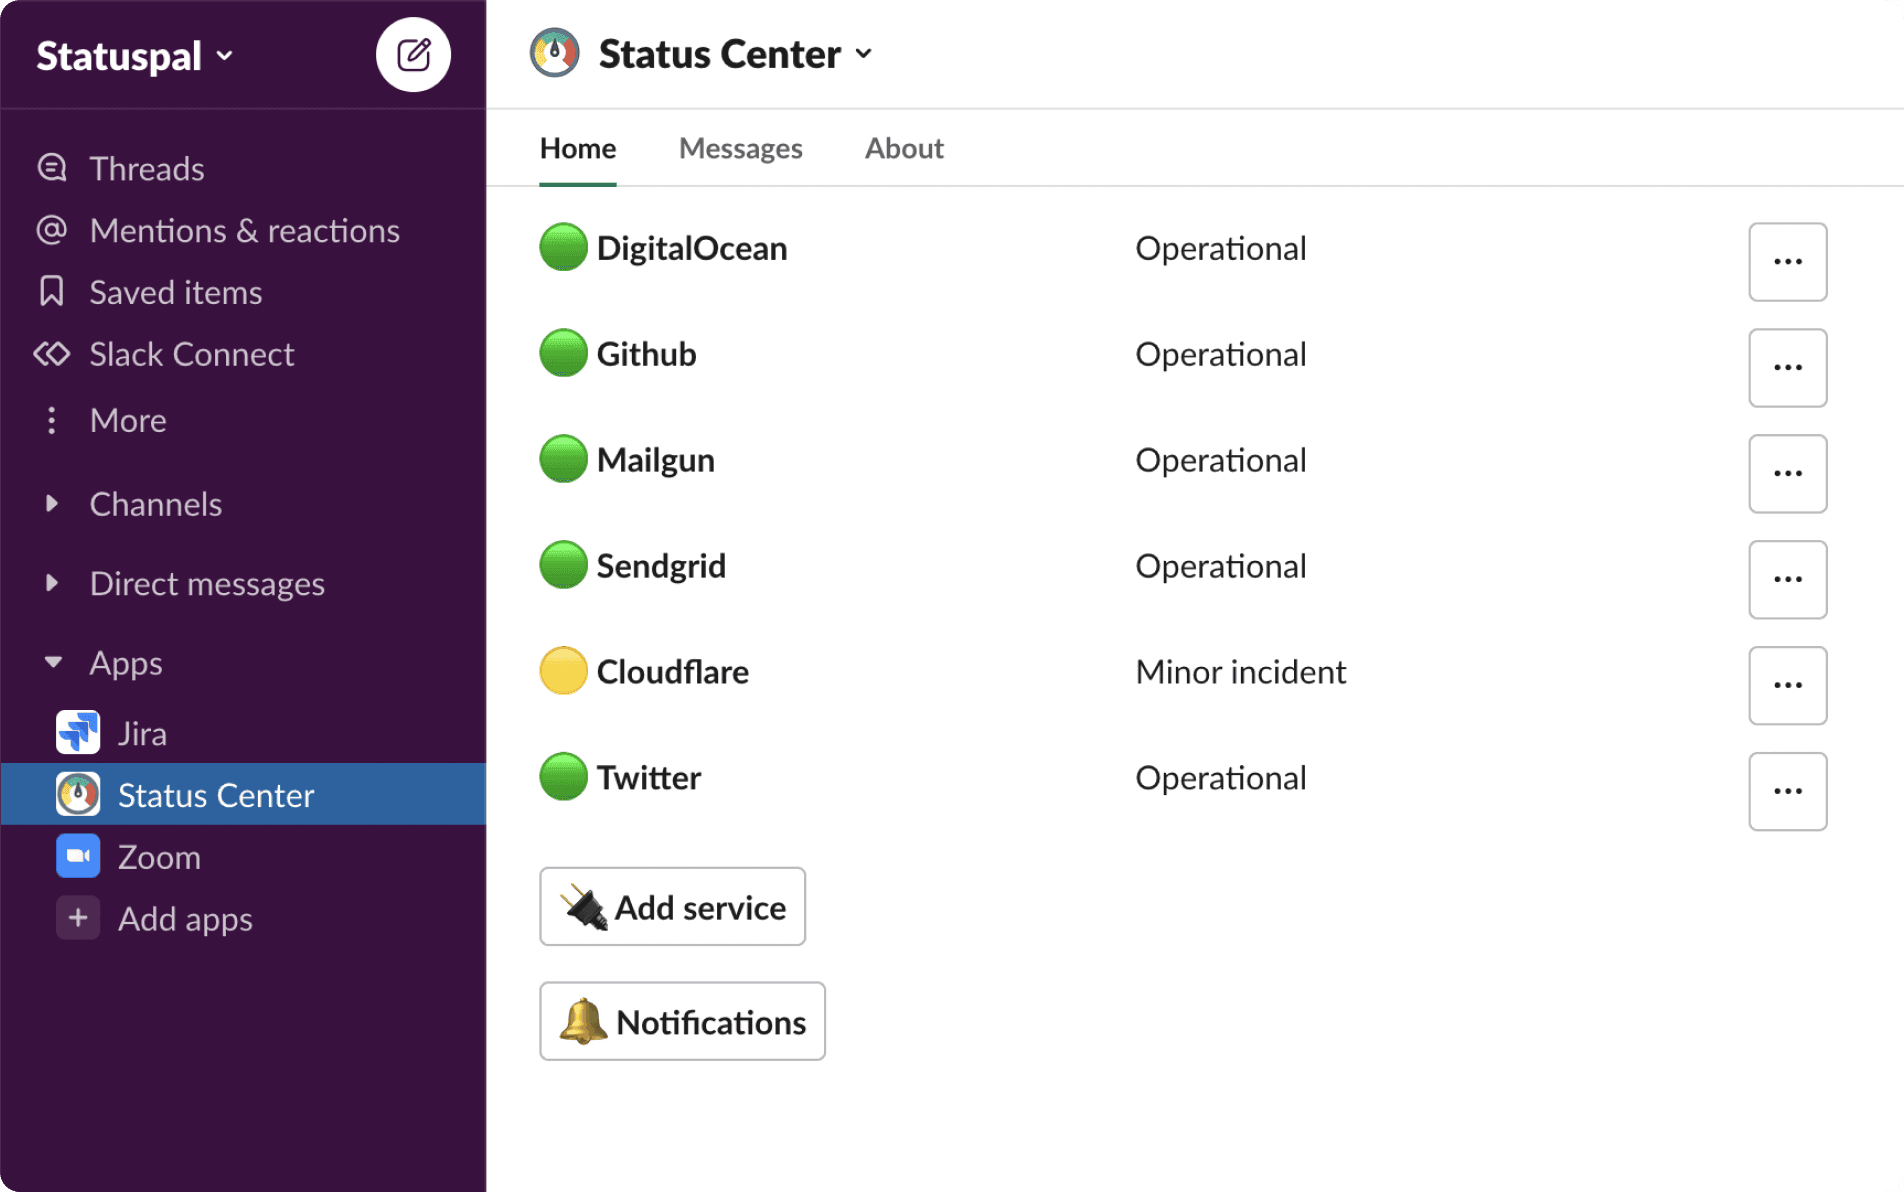Image resolution: width=1904 pixels, height=1192 pixels.
Task: Click the yellow Cloudflare status indicator
Action: click(563, 671)
